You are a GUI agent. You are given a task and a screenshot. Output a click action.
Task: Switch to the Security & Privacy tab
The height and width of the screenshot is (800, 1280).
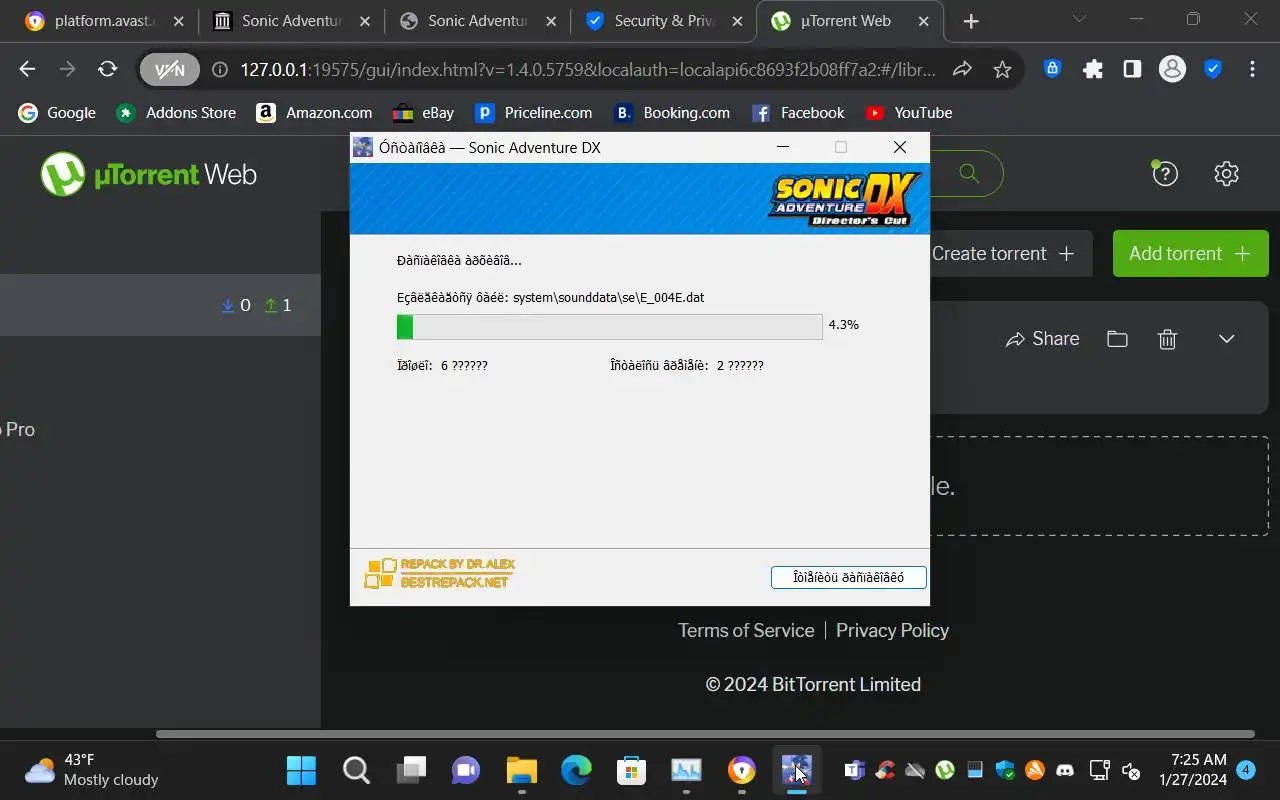(x=664, y=21)
